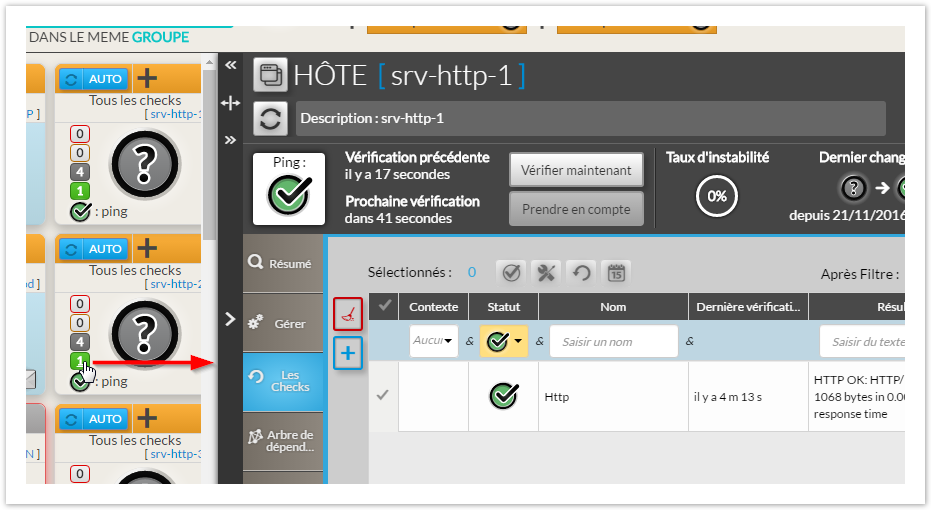The image size is (931, 510).
Task: Toggle the Http row selection checkmark
Action: tap(383, 395)
